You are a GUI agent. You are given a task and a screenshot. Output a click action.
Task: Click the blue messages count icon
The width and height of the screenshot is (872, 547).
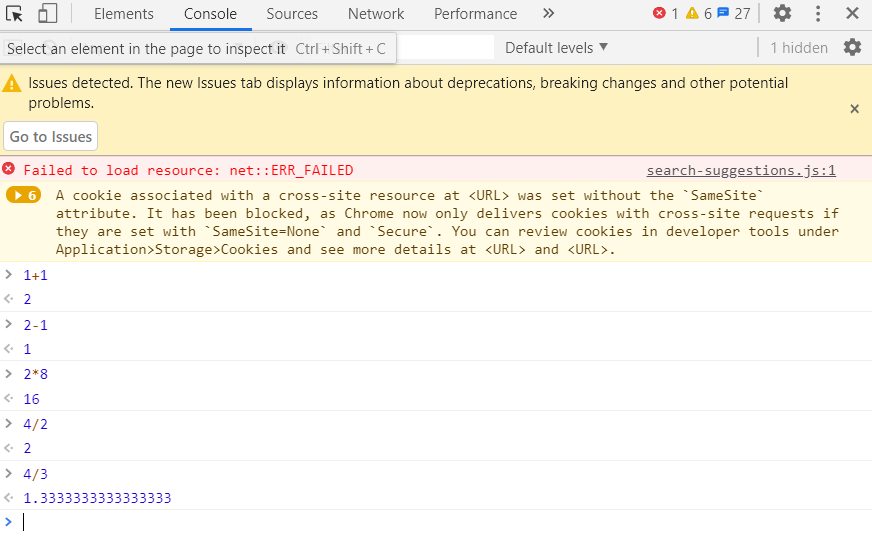[723, 13]
